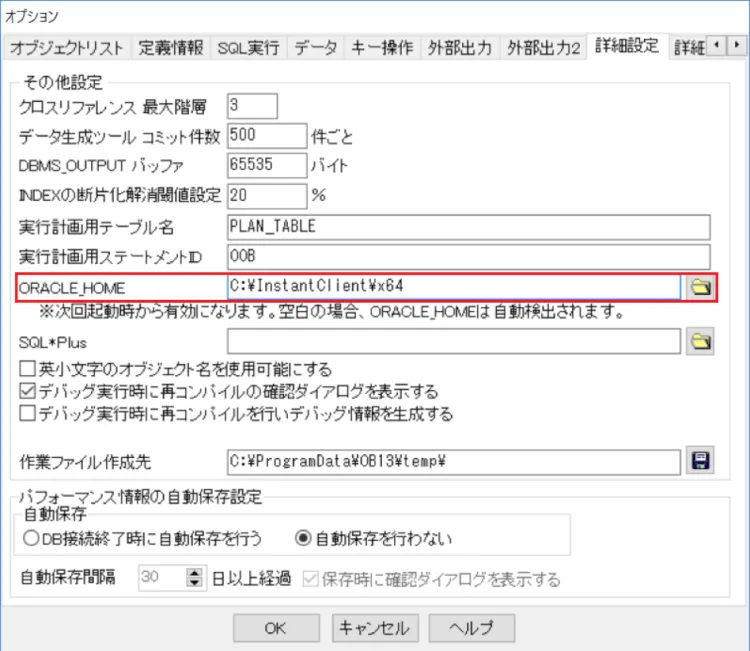Switch to the 外部出力 tab
This screenshot has width=750, height=651.
460,48
